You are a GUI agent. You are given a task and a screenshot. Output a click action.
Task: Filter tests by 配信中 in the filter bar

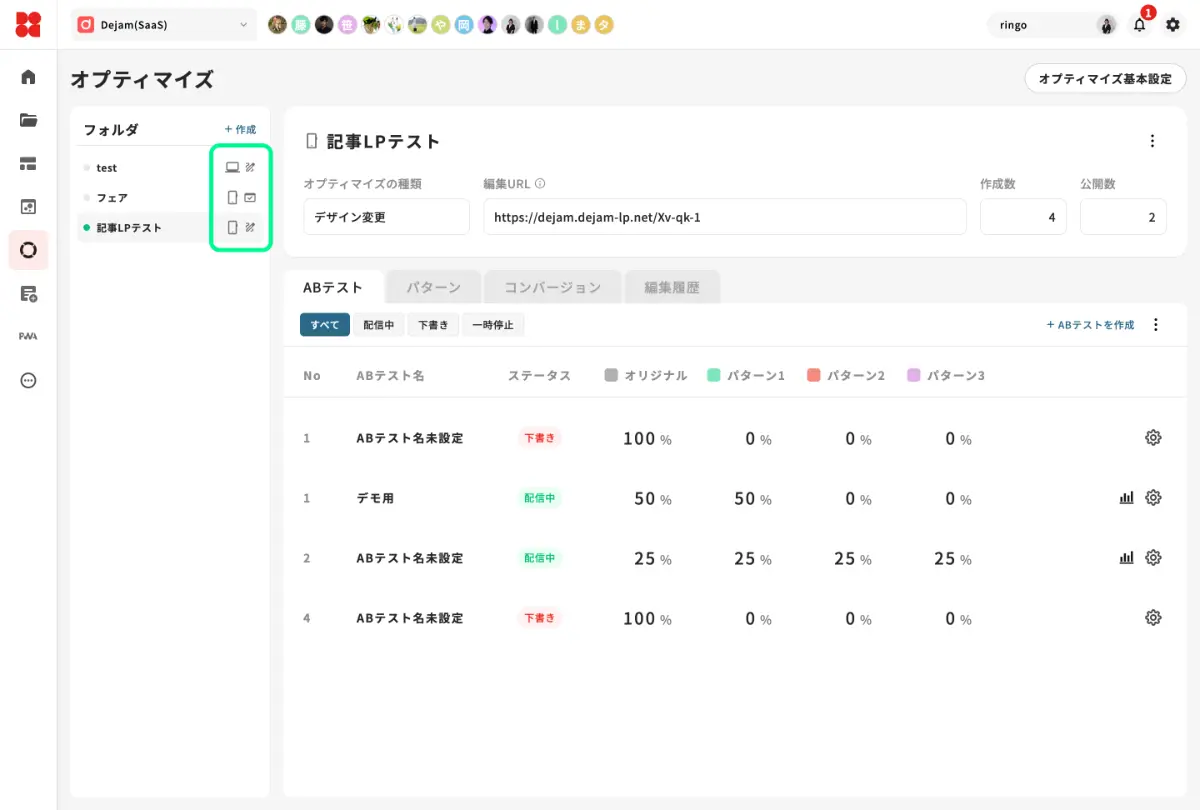coord(378,325)
